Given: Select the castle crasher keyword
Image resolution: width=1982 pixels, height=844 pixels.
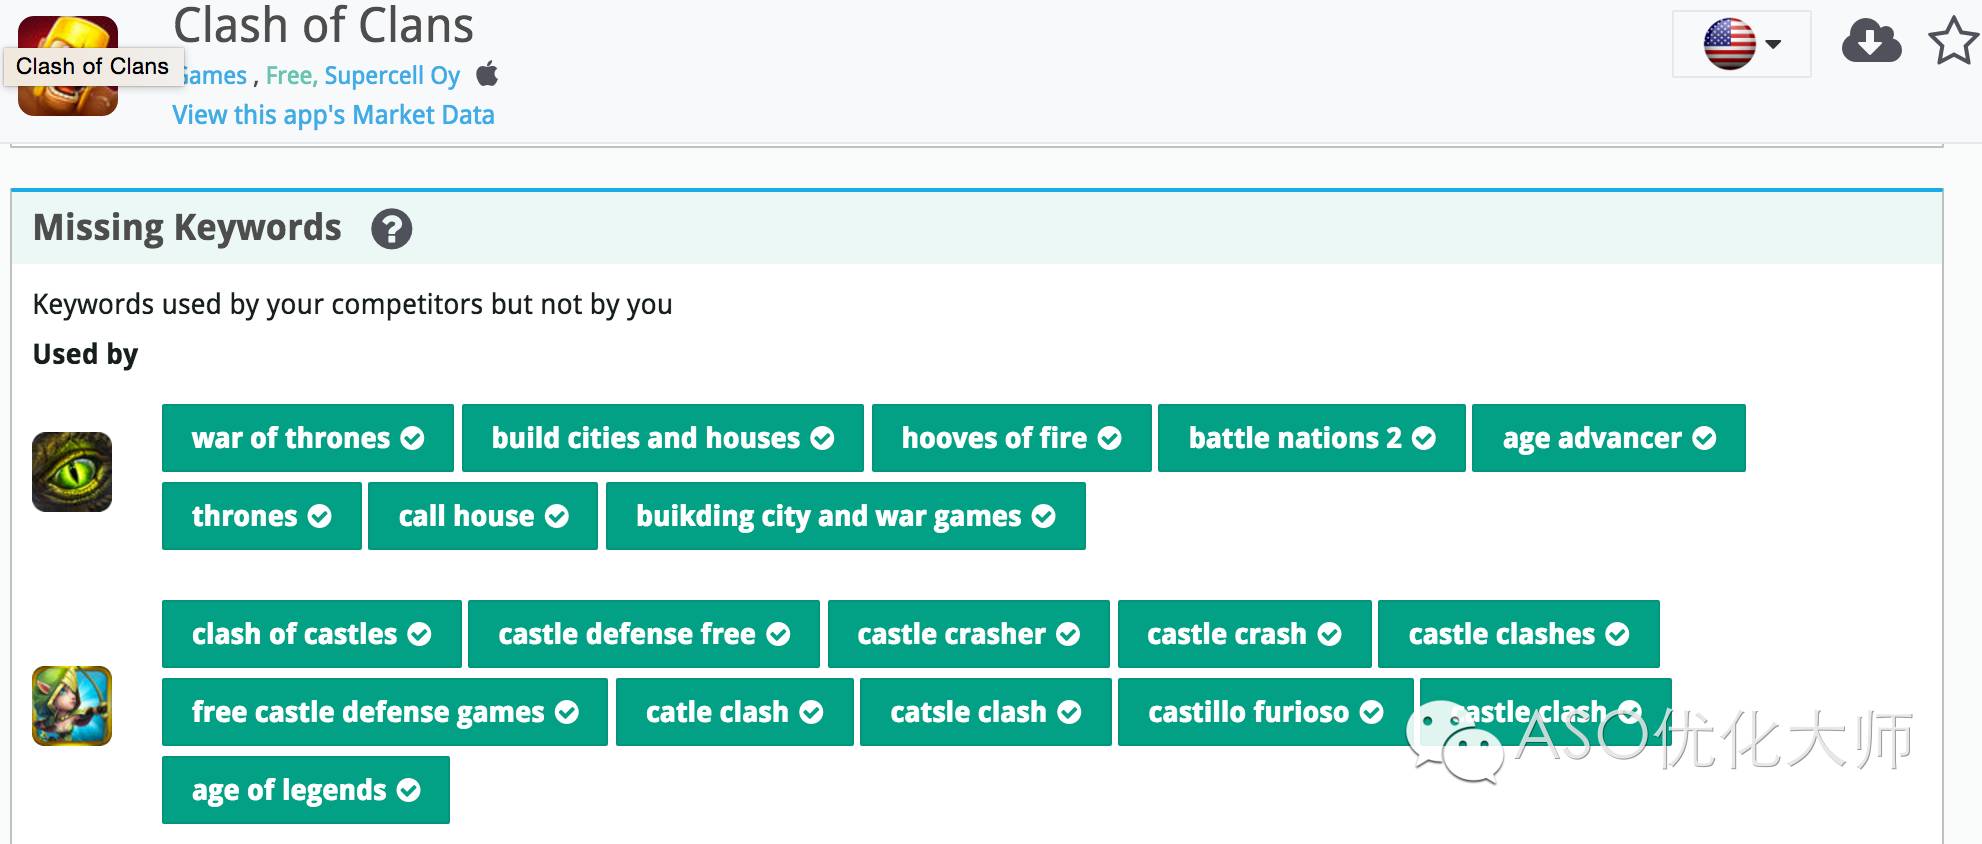Looking at the screenshot, I should point(969,634).
